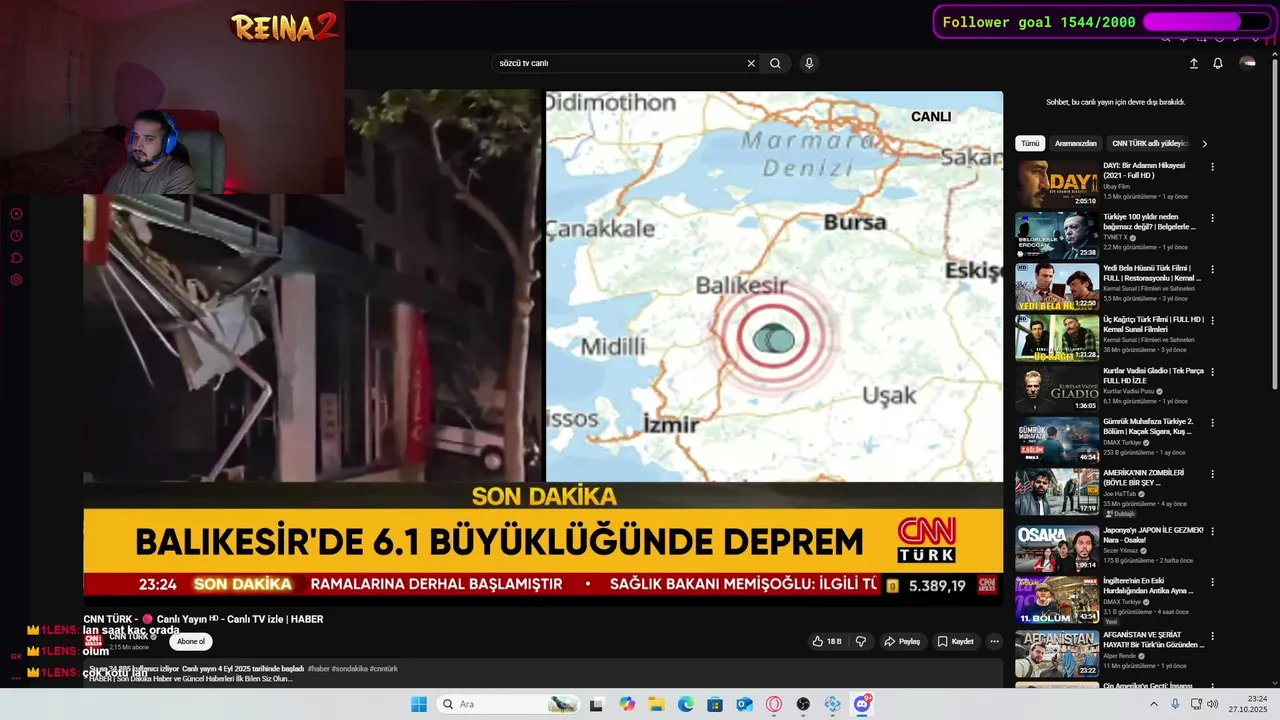
Task: Open Microsoft Edge from the taskbar
Action: pos(686,704)
